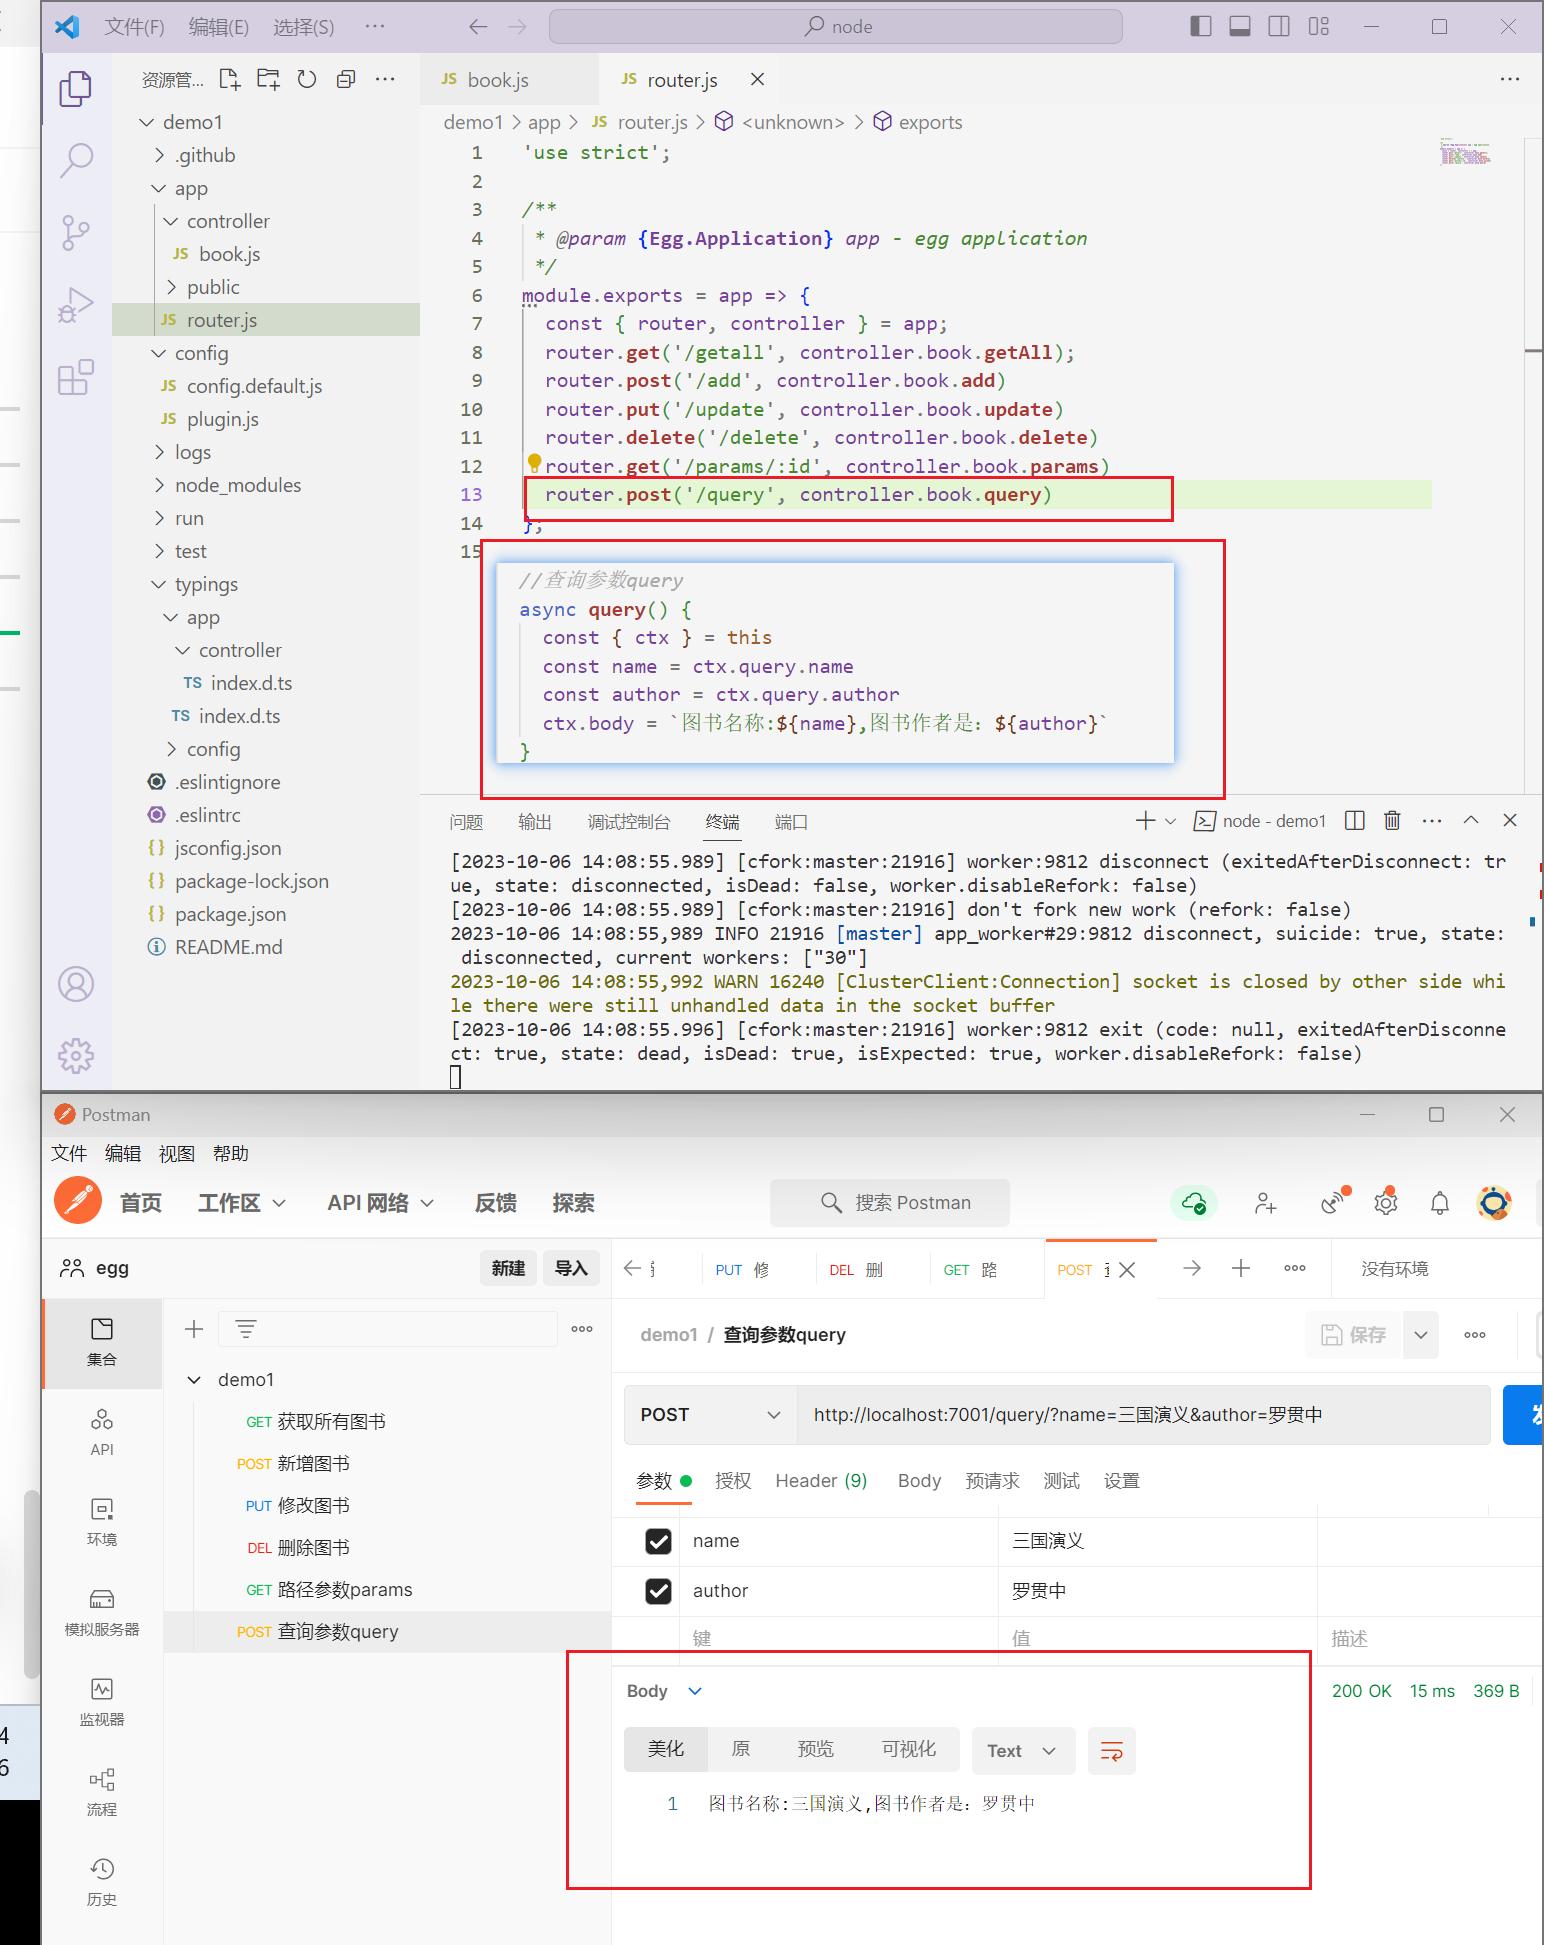This screenshot has width=1544, height=1945.
Task: Open the VS Code Accounts menu
Action: (x=76, y=984)
